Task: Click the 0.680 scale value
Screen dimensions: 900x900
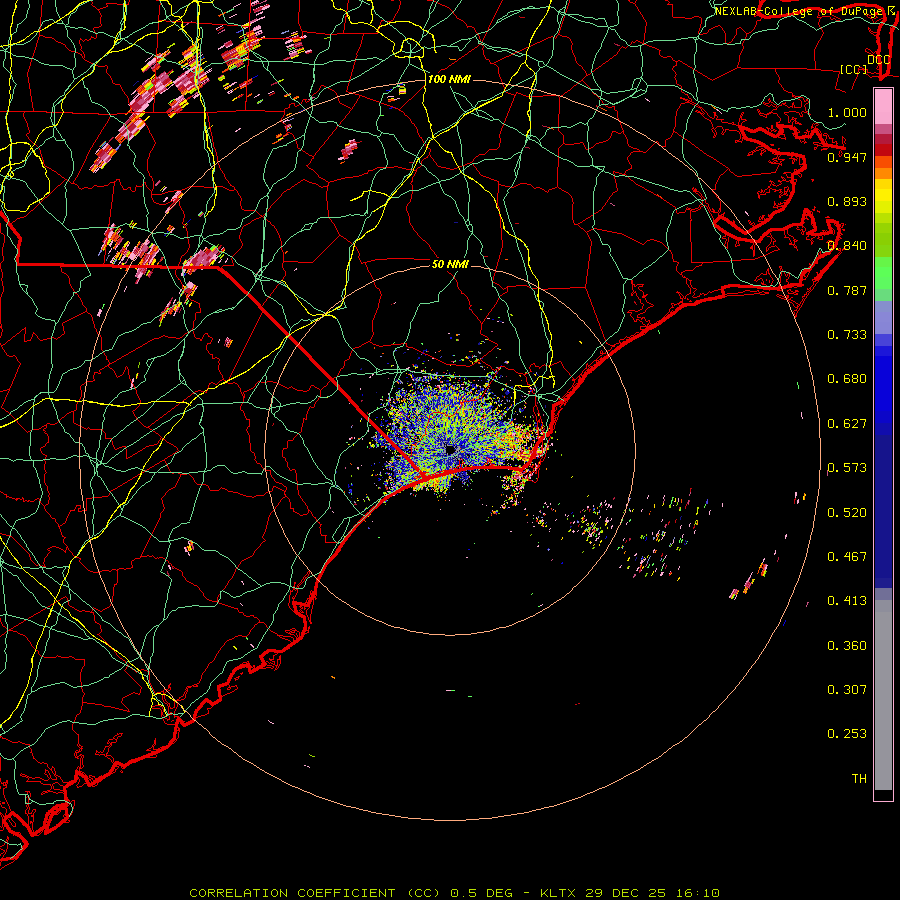Action: click(x=847, y=379)
